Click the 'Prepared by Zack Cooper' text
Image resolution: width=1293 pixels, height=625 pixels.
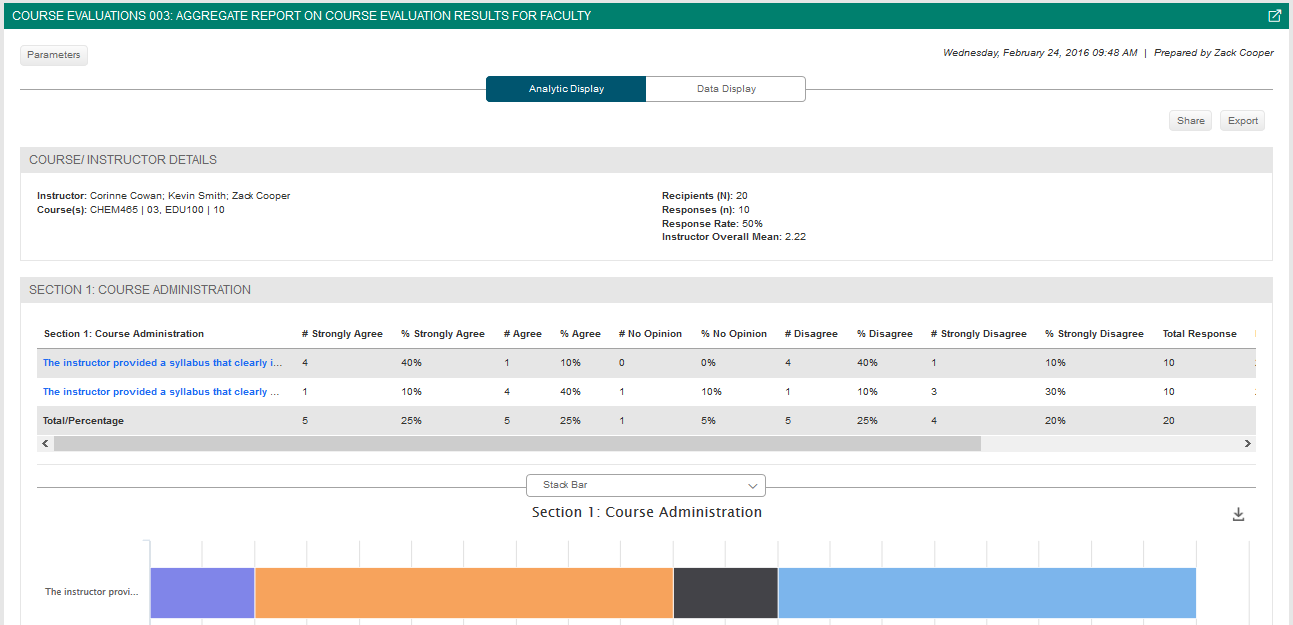1214,53
